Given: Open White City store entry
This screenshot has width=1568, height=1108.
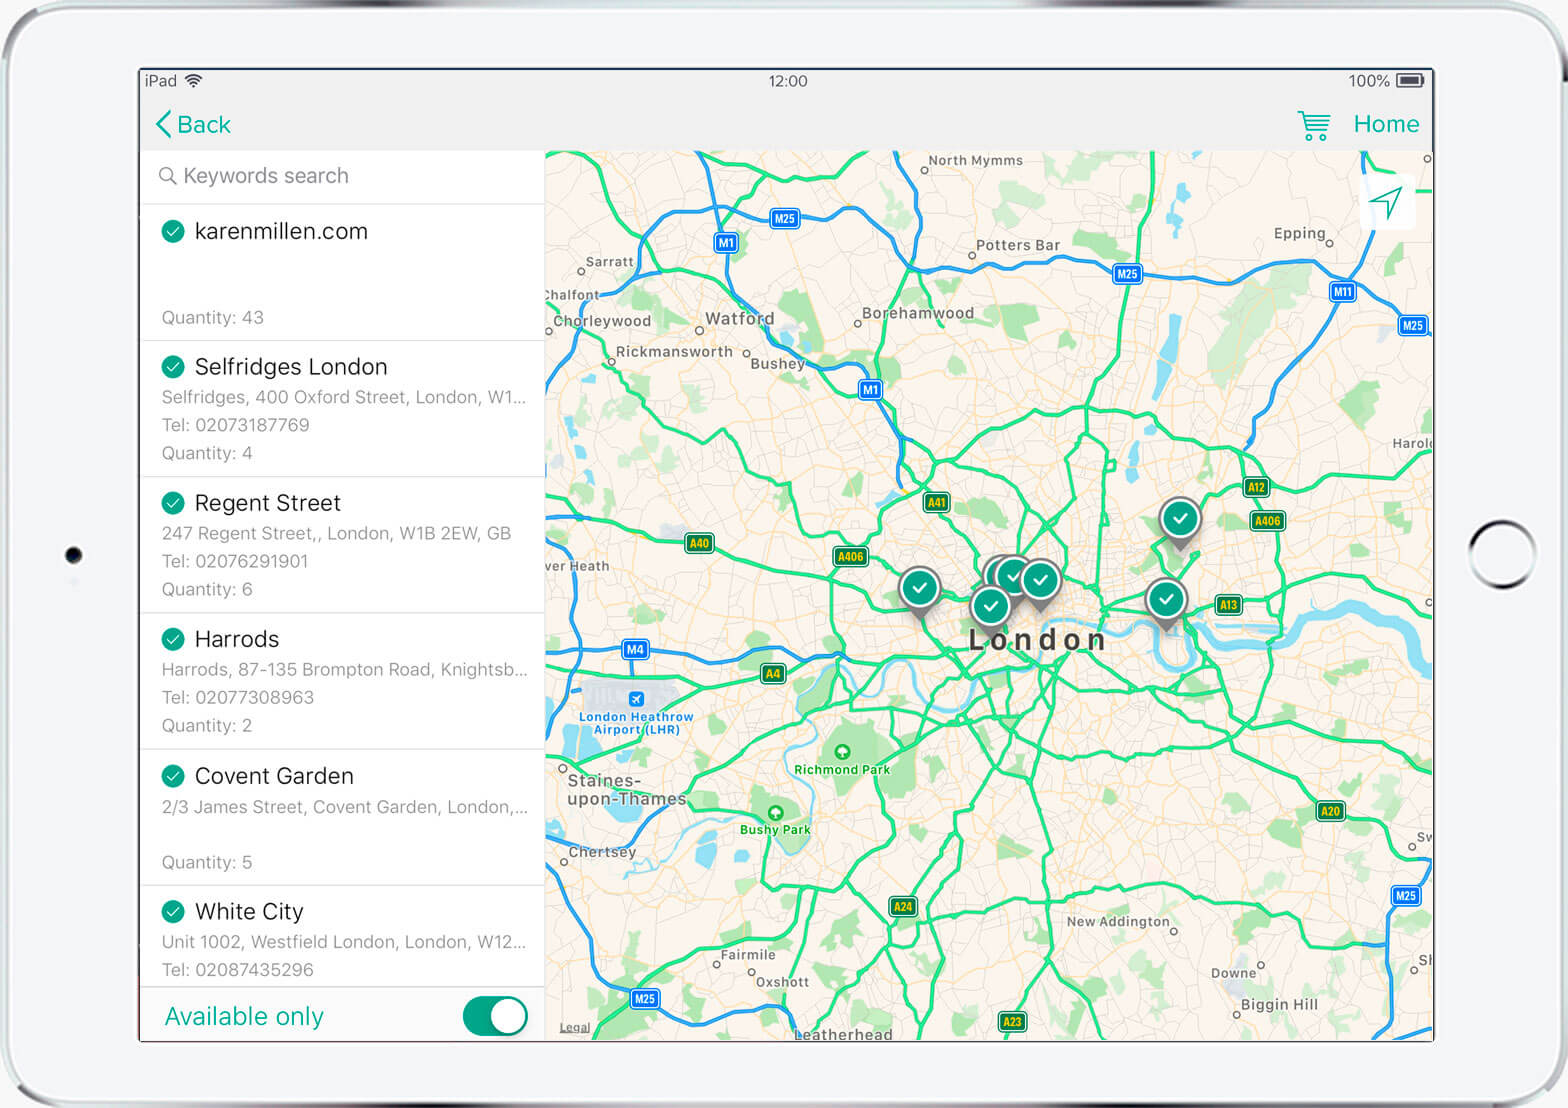Looking at the screenshot, I should click(x=342, y=936).
